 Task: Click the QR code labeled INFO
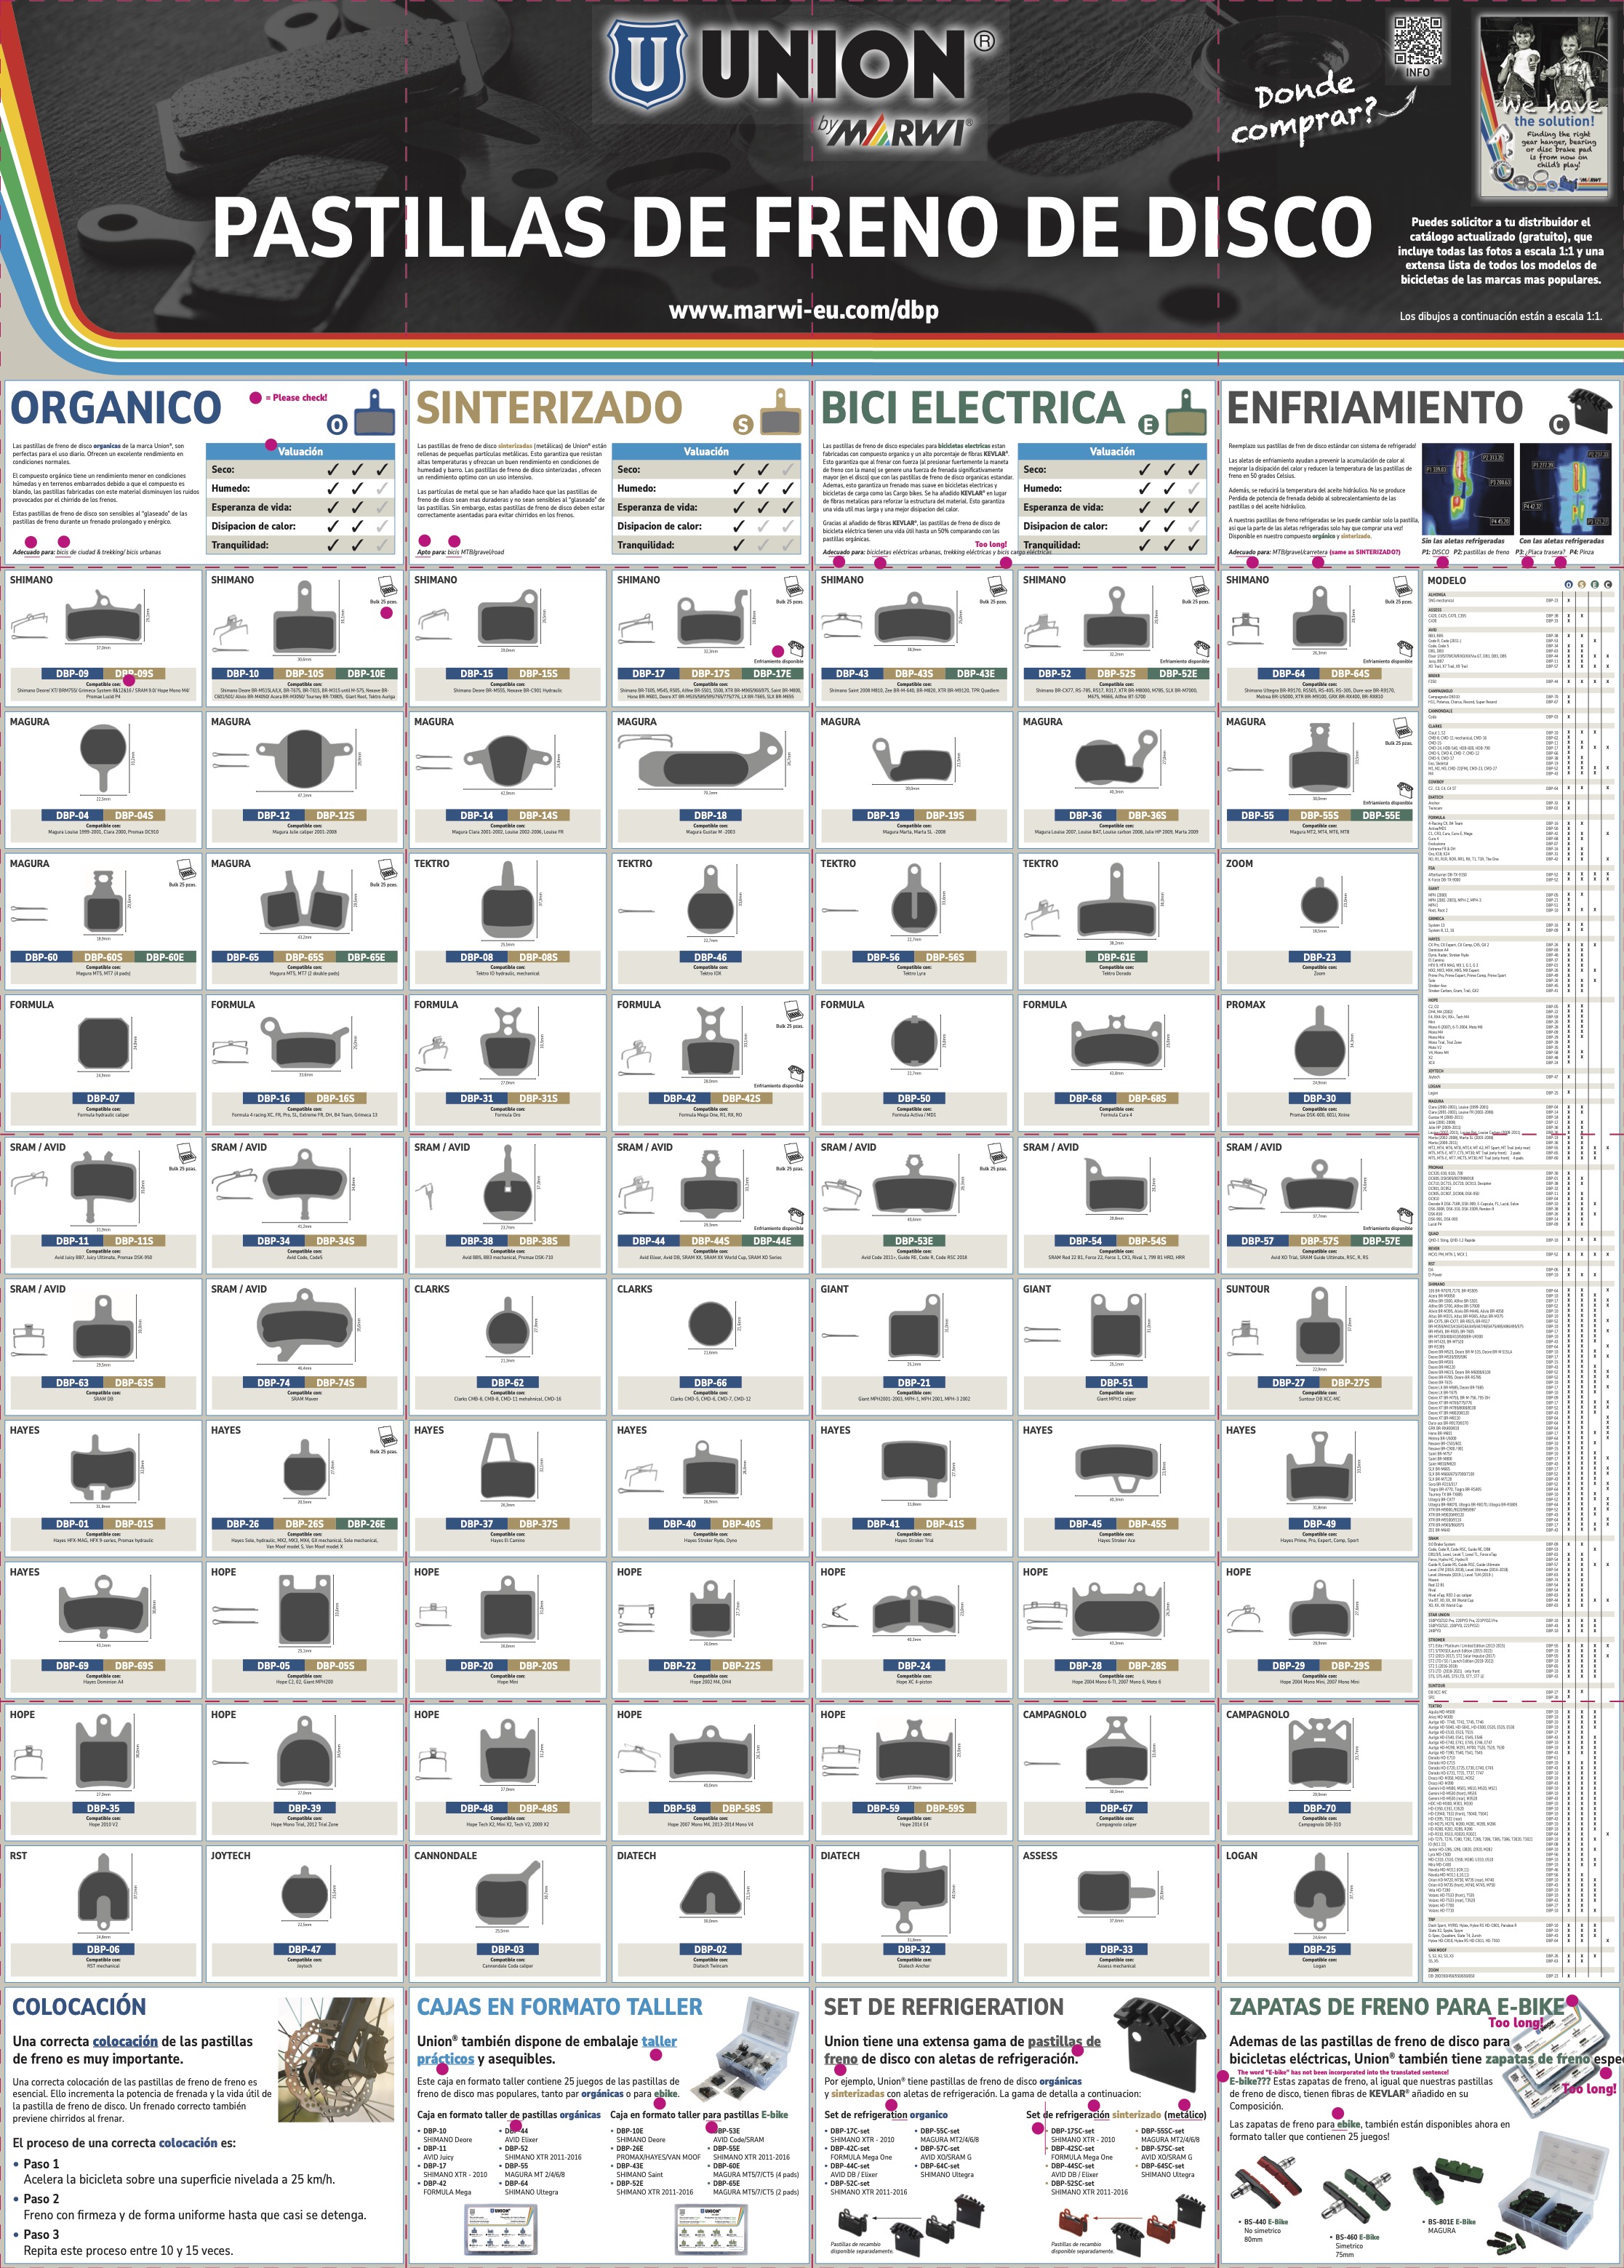tap(1418, 42)
